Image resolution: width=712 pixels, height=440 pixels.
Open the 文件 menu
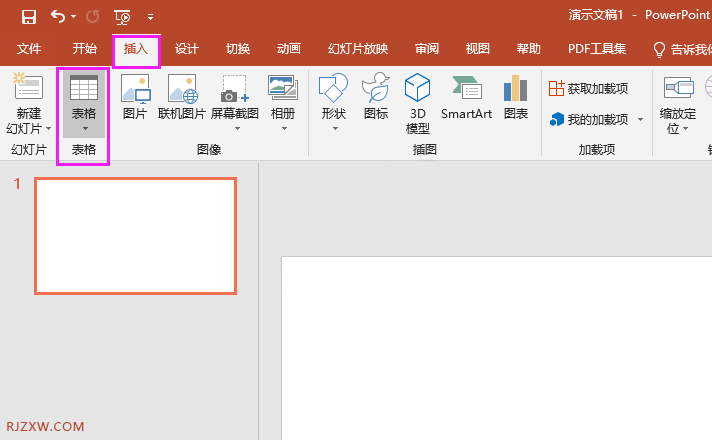(29, 49)
